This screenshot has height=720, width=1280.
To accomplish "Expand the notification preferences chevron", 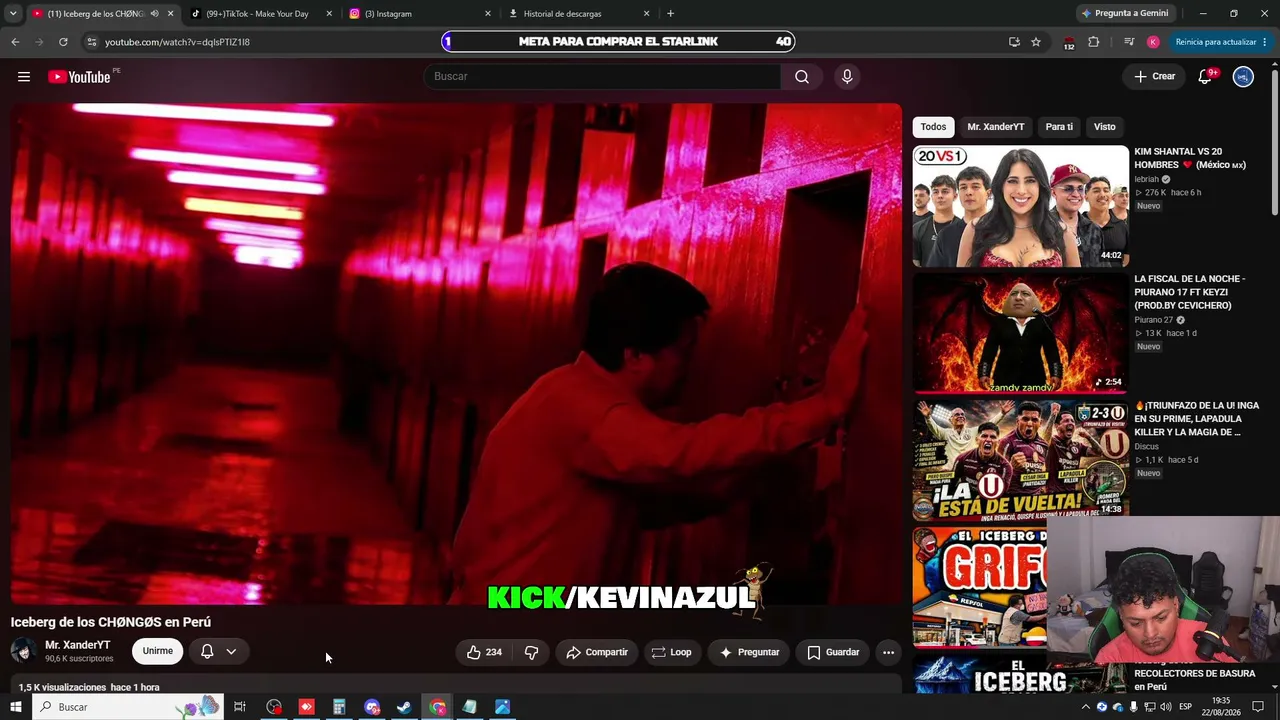I will [x=231, y=652].
